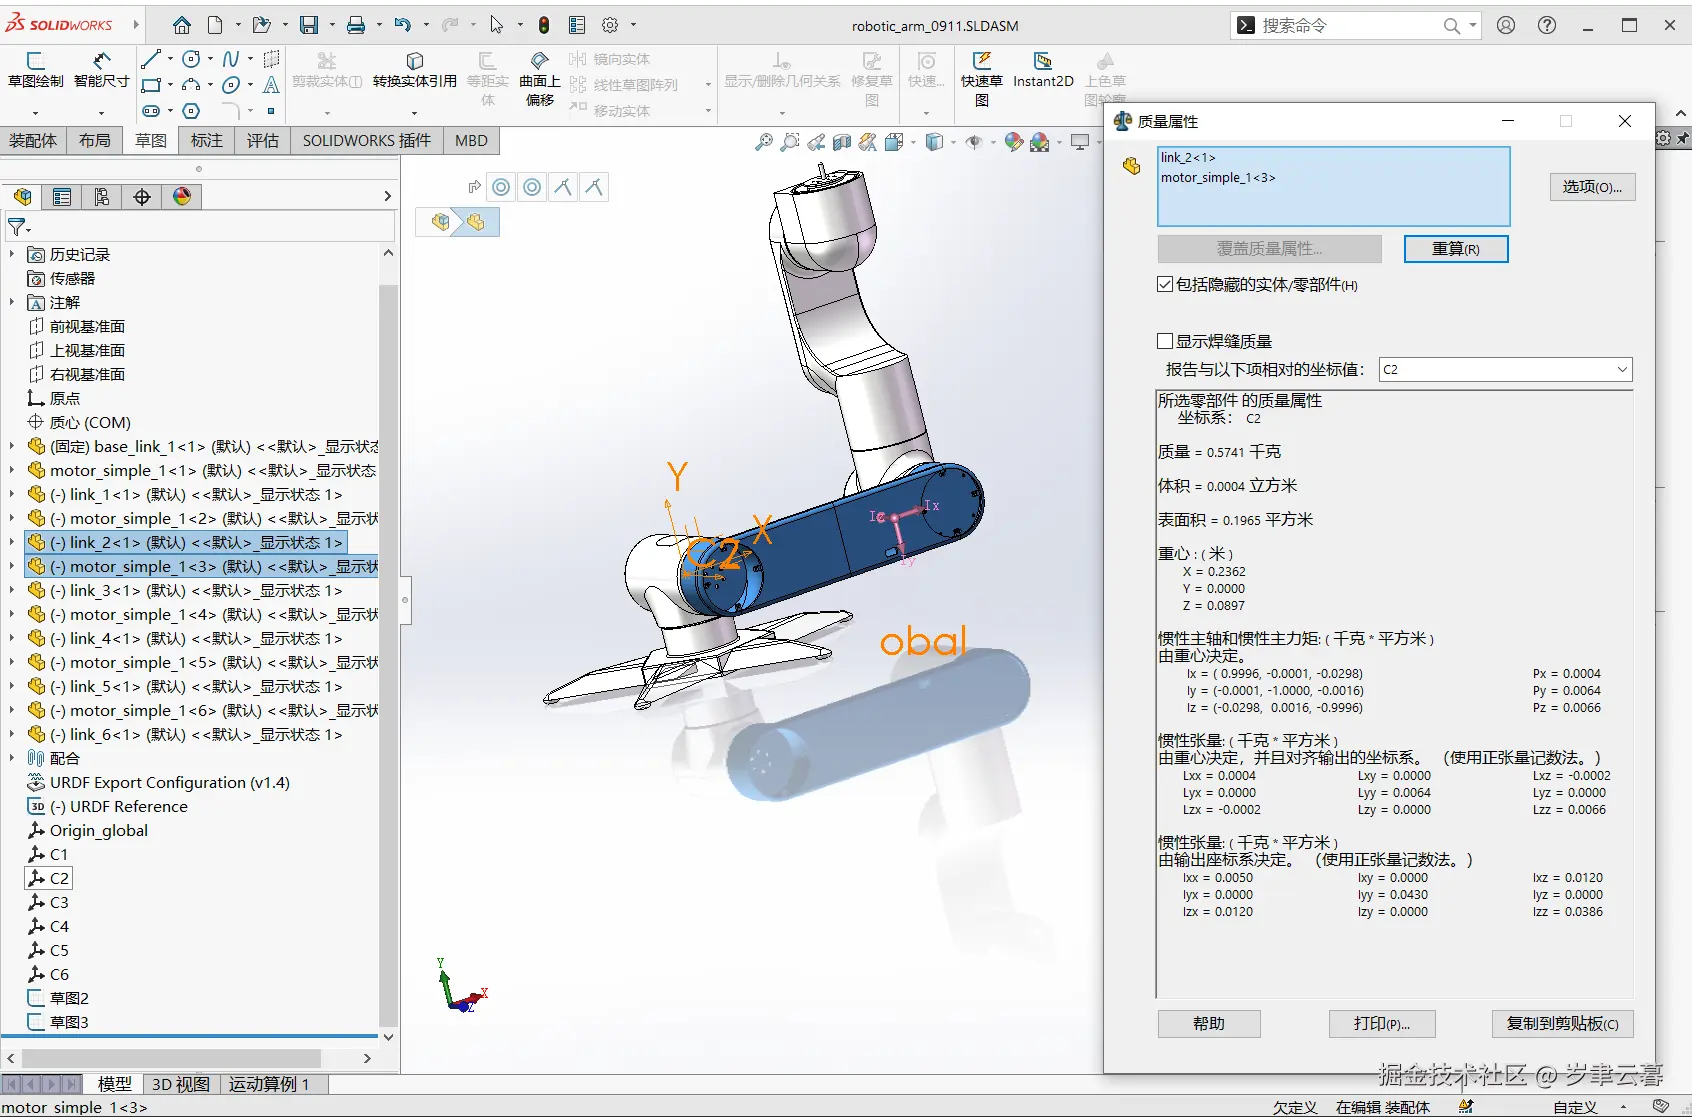Click the login user icon
Screen dimensions: 1692x1117
[x=1506, y=25]
